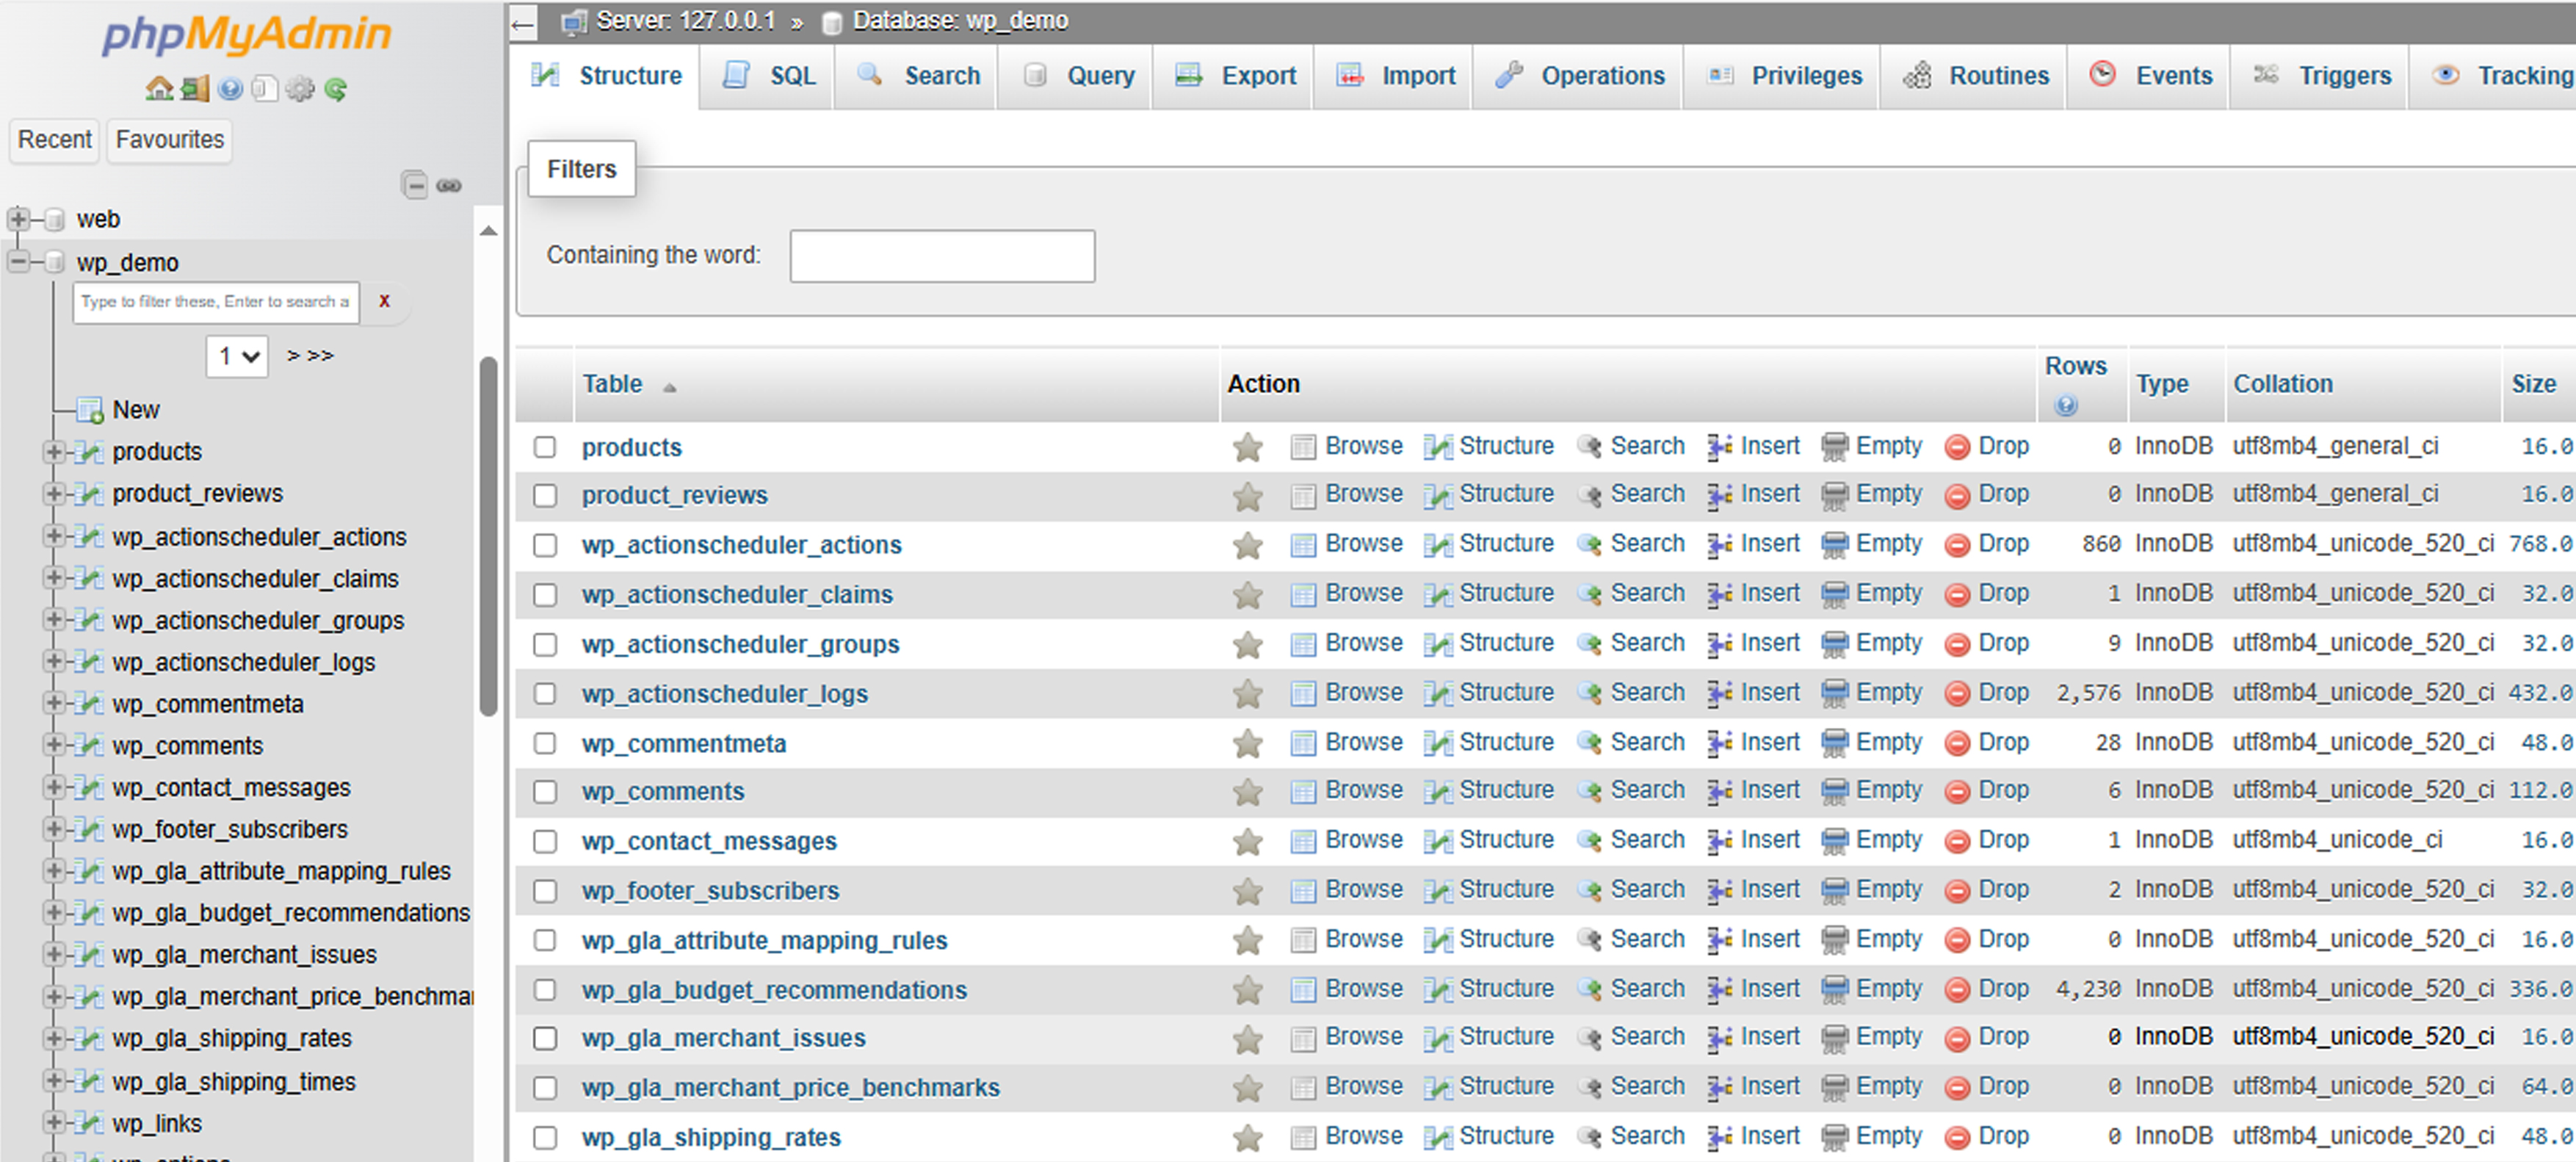Click Search for wp_actionscheduler_groups table
This screenshot has height=1162, width=2576.
coord(1631,643)
